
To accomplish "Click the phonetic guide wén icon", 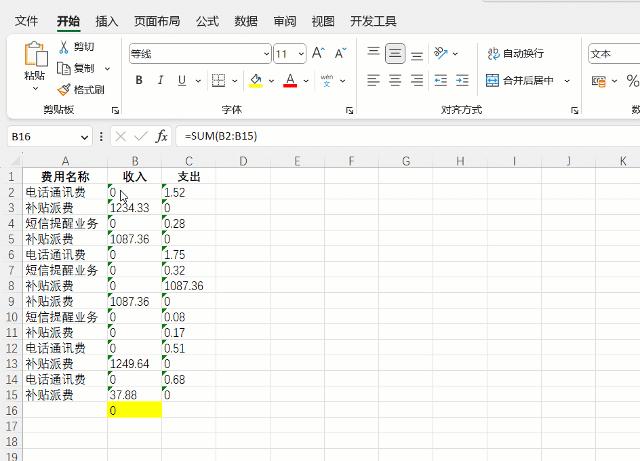I will click(327, 80).
